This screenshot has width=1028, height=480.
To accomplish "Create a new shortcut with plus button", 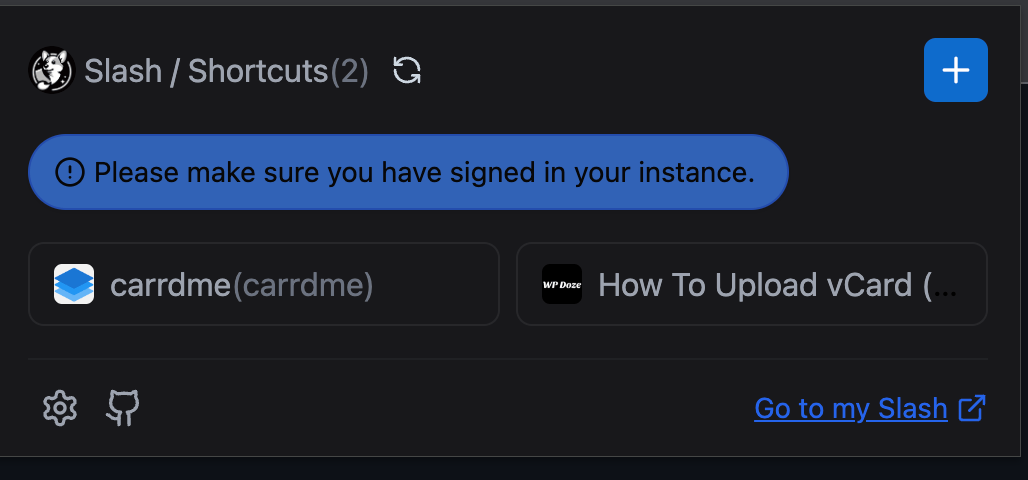I will [955, 70].
